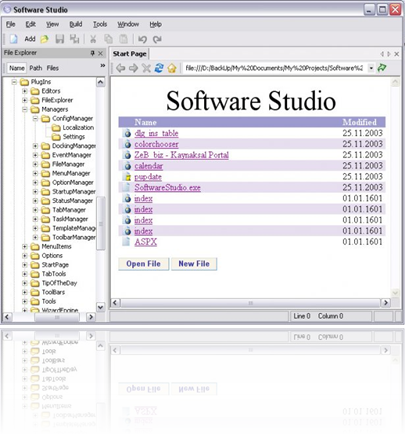Click the Undo arrow icon
405x434 pixels.
coord(142,39)
